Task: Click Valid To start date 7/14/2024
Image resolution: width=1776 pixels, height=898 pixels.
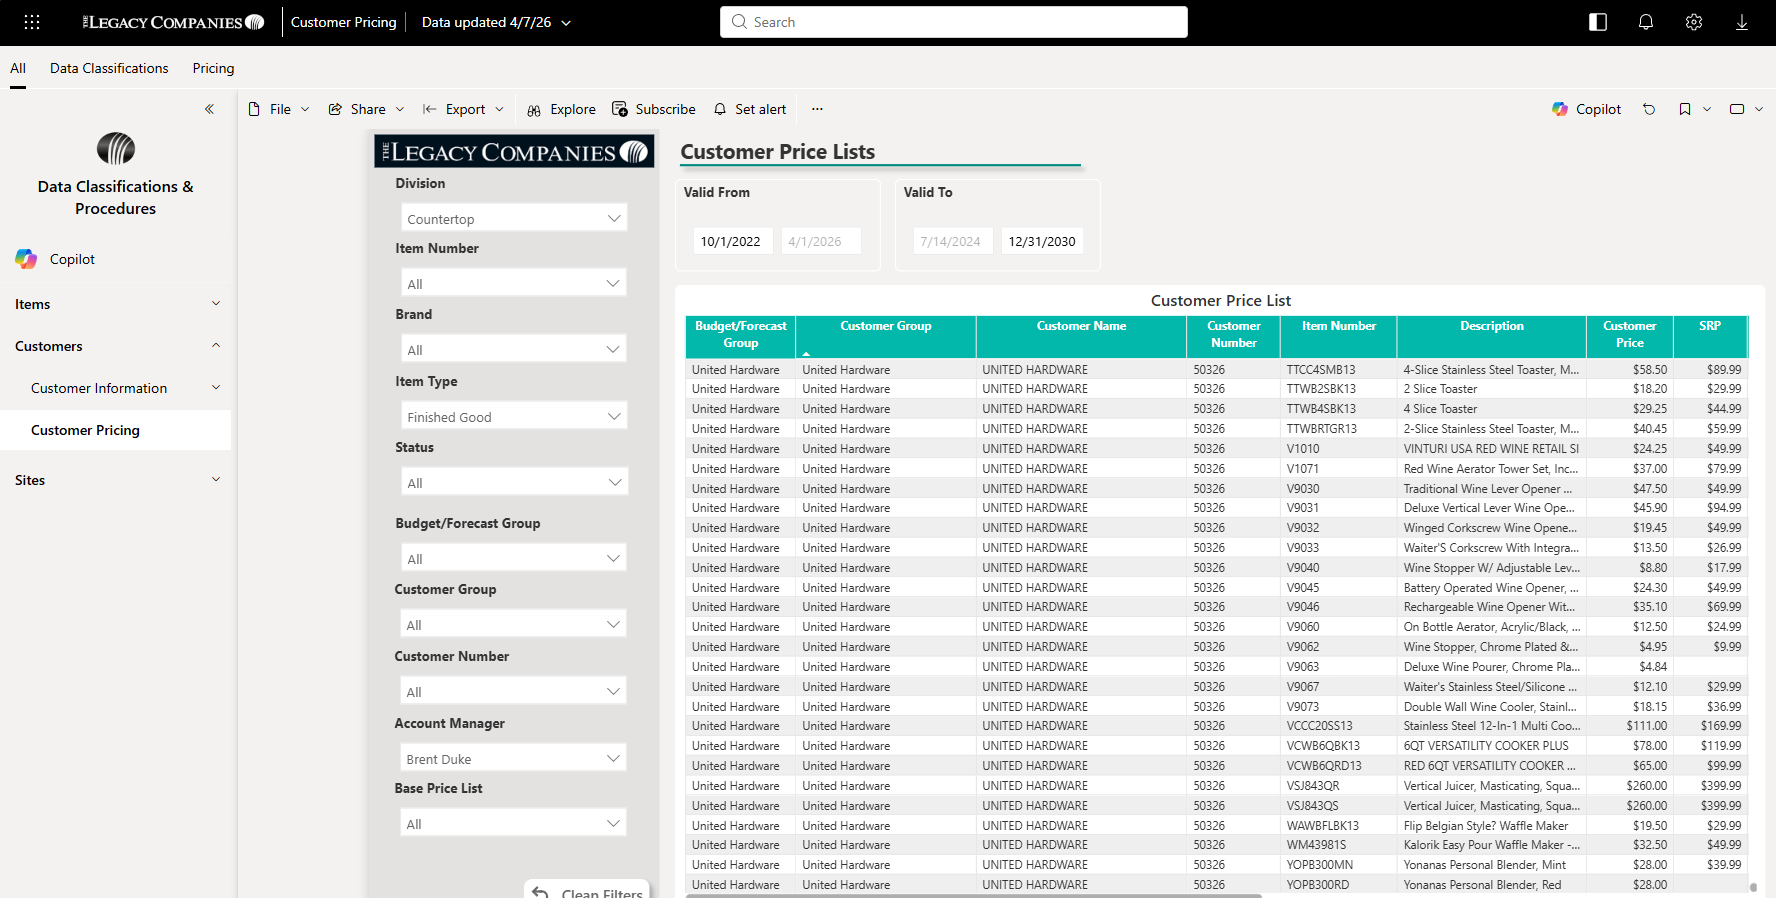Action: point(953,241)
